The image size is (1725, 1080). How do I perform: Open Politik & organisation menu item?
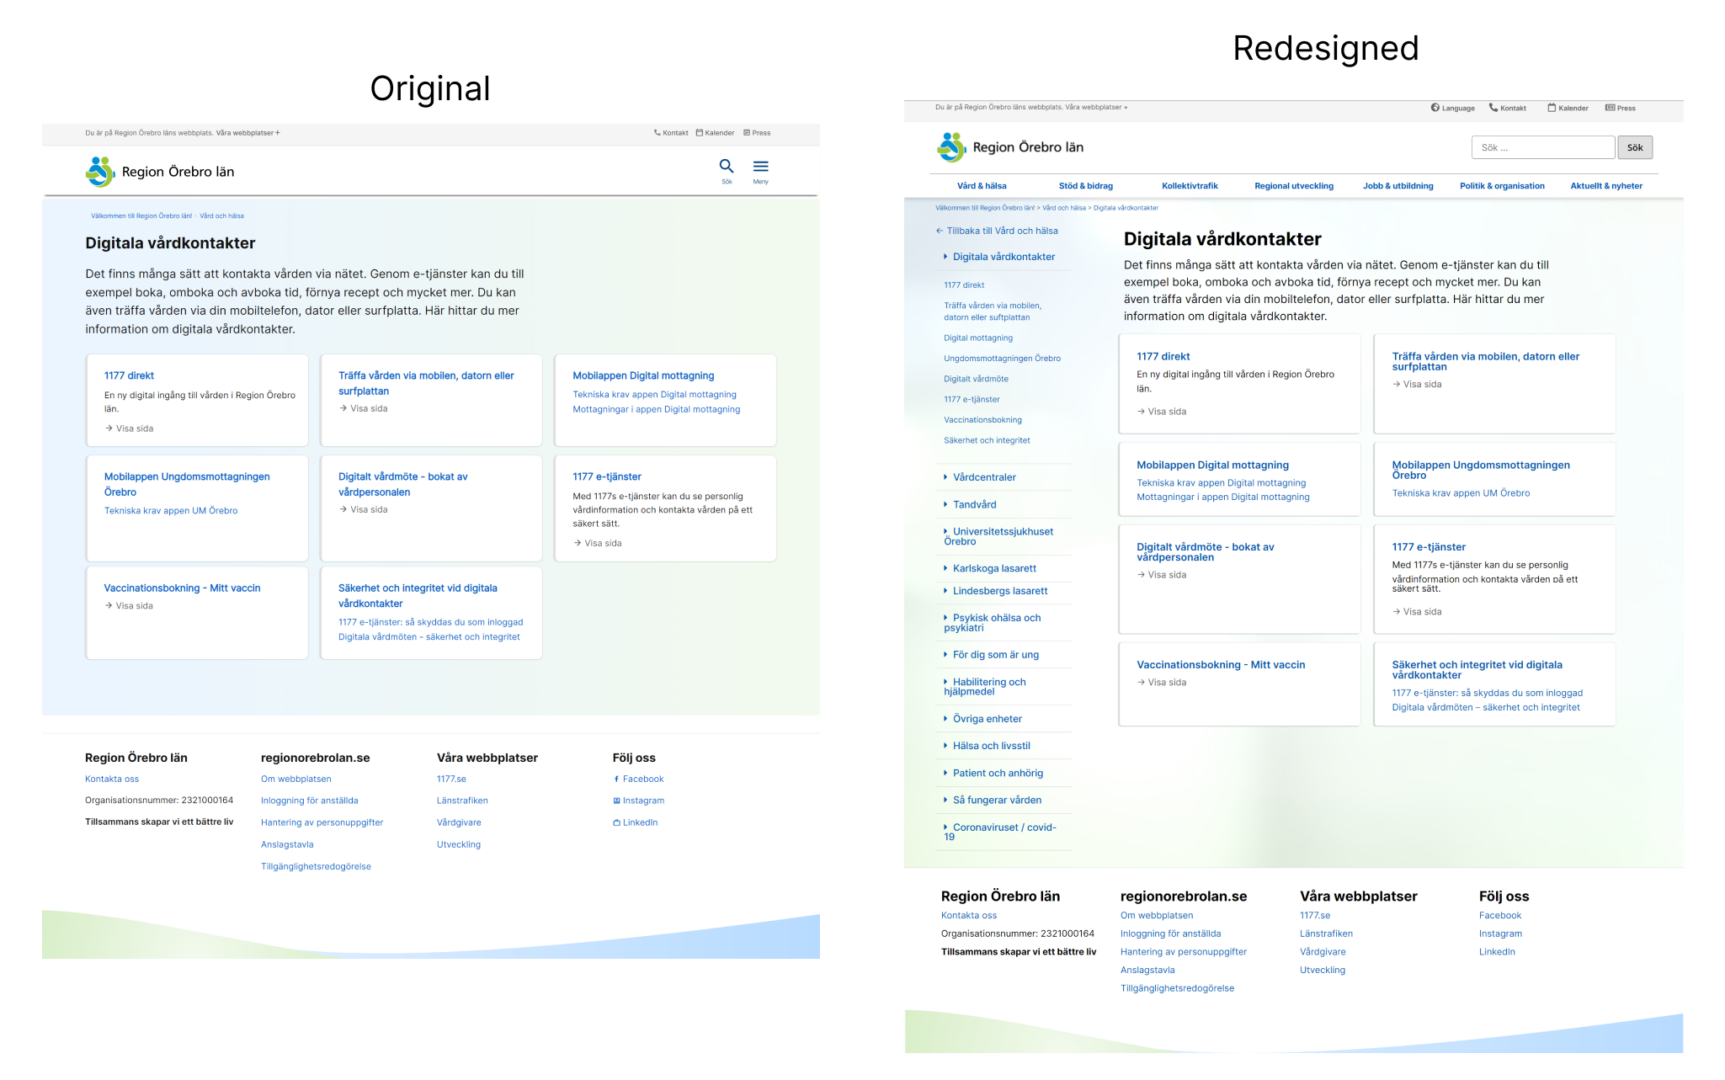1501,186
